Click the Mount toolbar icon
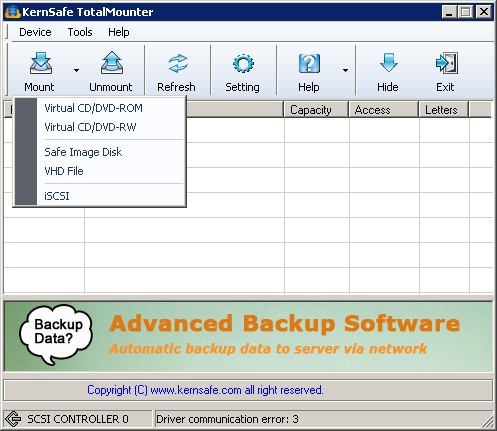 tap(40, 63)
